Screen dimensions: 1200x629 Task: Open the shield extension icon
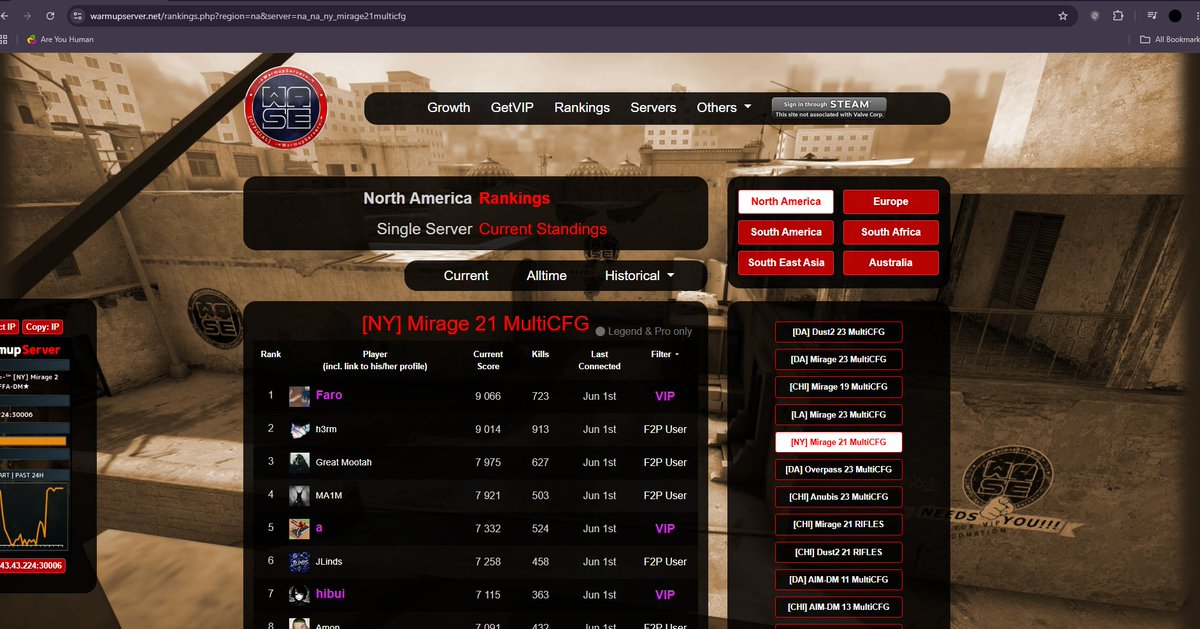click(1095, 16)
